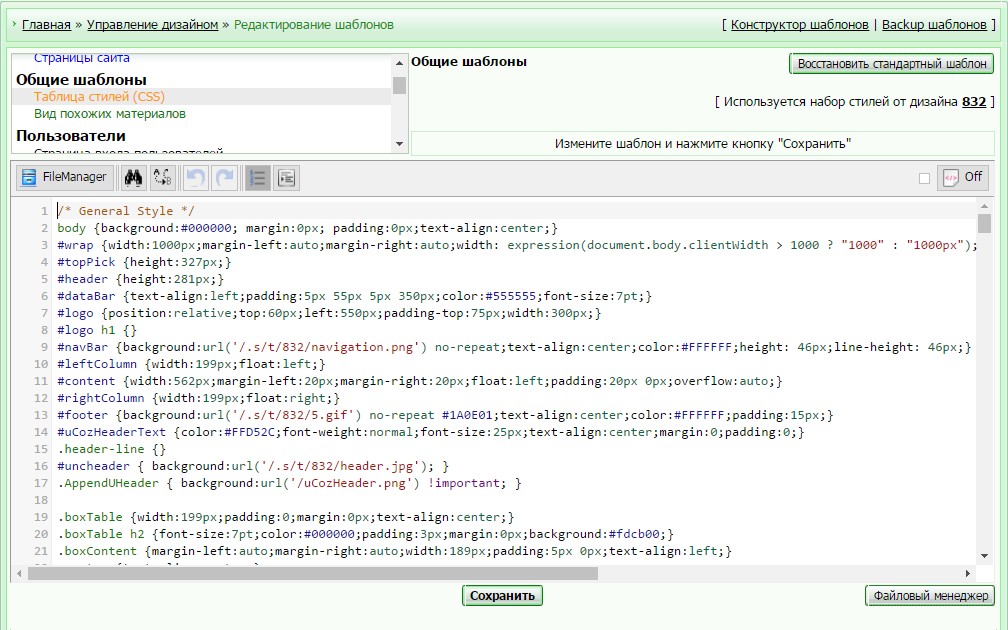The image size is (1008, 630).
Task: Click the #rightColumn code line
Action: (x=199, y=399)
